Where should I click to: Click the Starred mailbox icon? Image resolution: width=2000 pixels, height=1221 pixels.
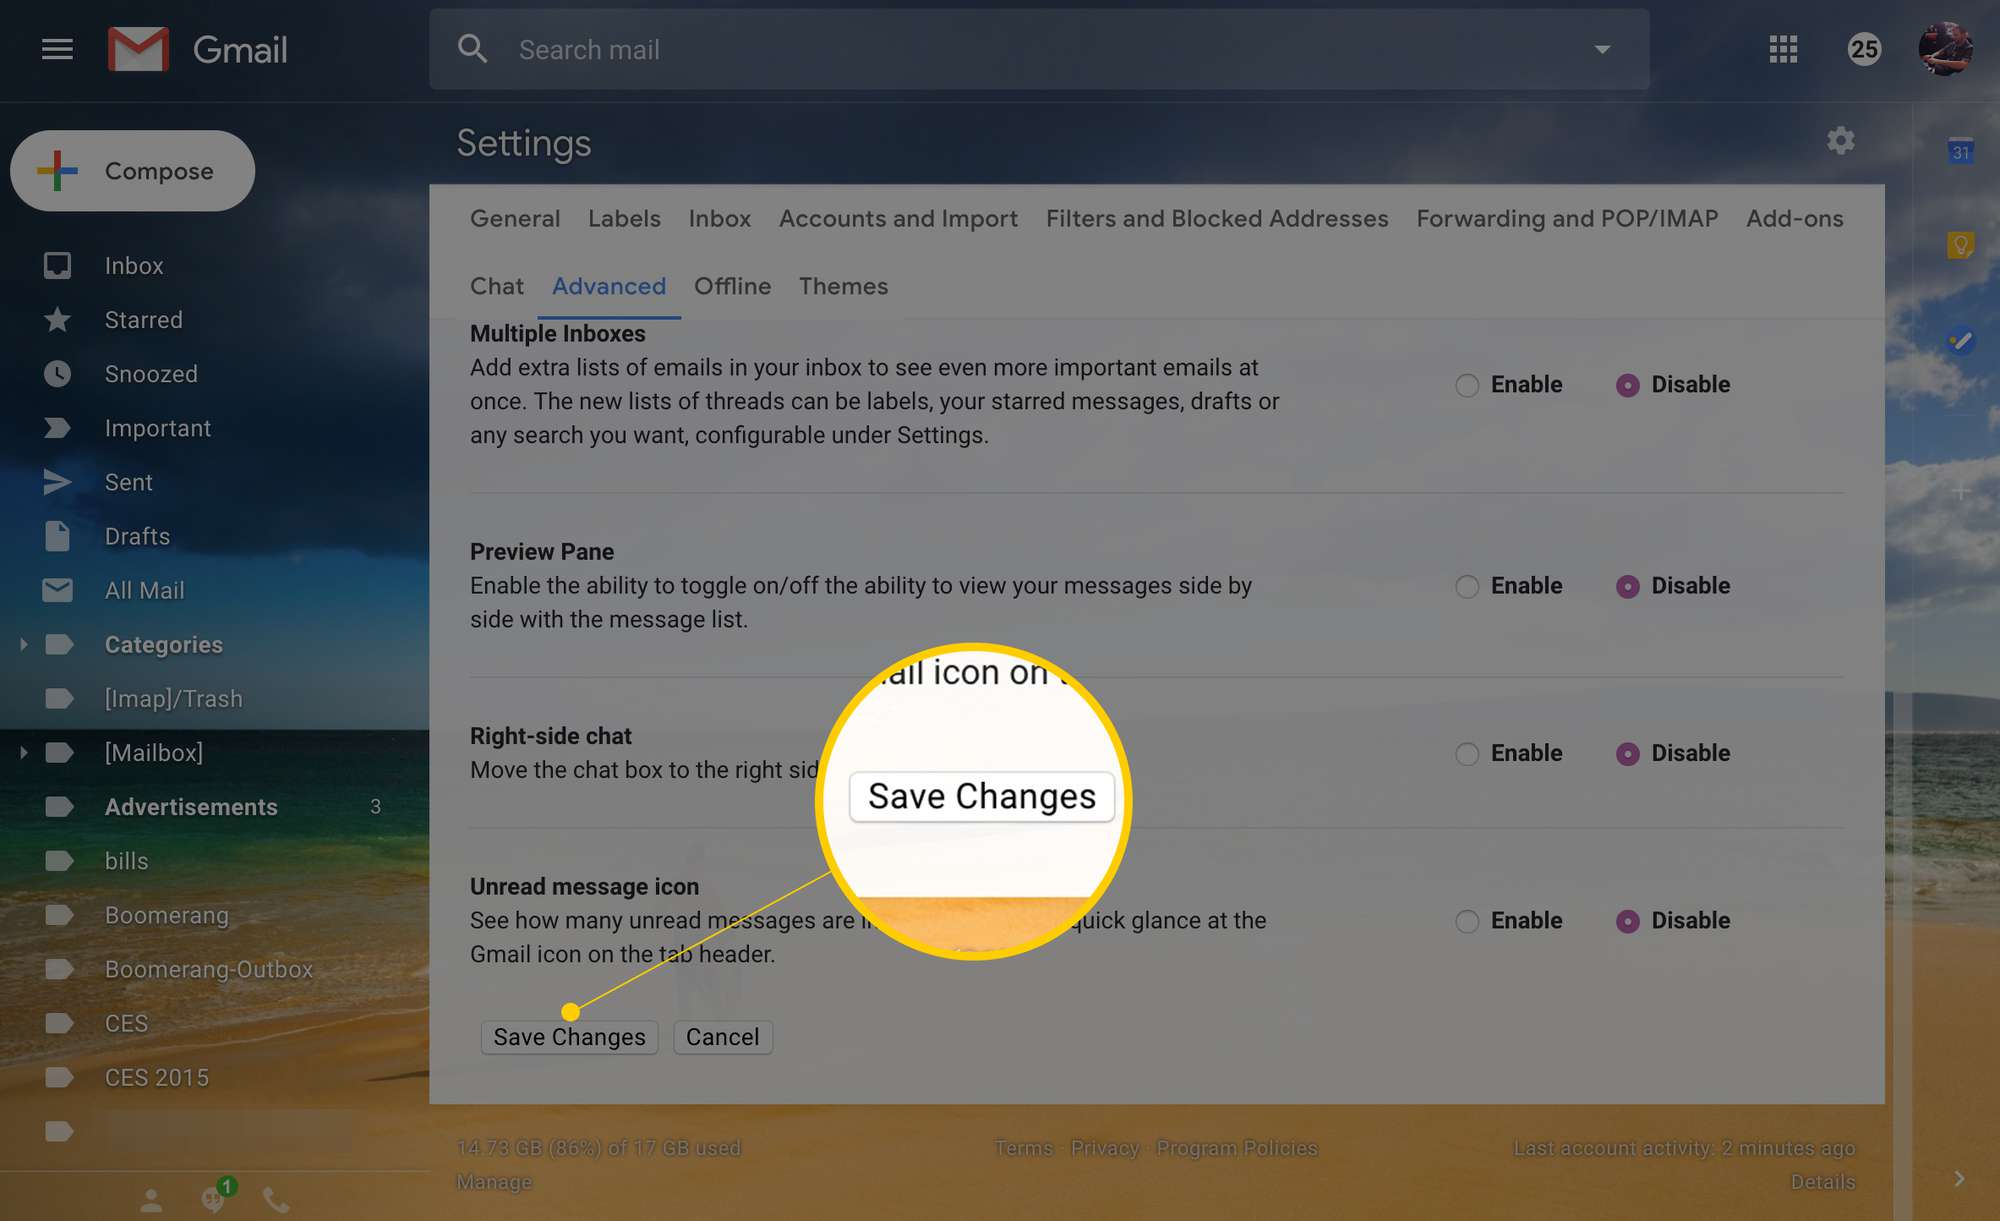(x=57, y=320)
